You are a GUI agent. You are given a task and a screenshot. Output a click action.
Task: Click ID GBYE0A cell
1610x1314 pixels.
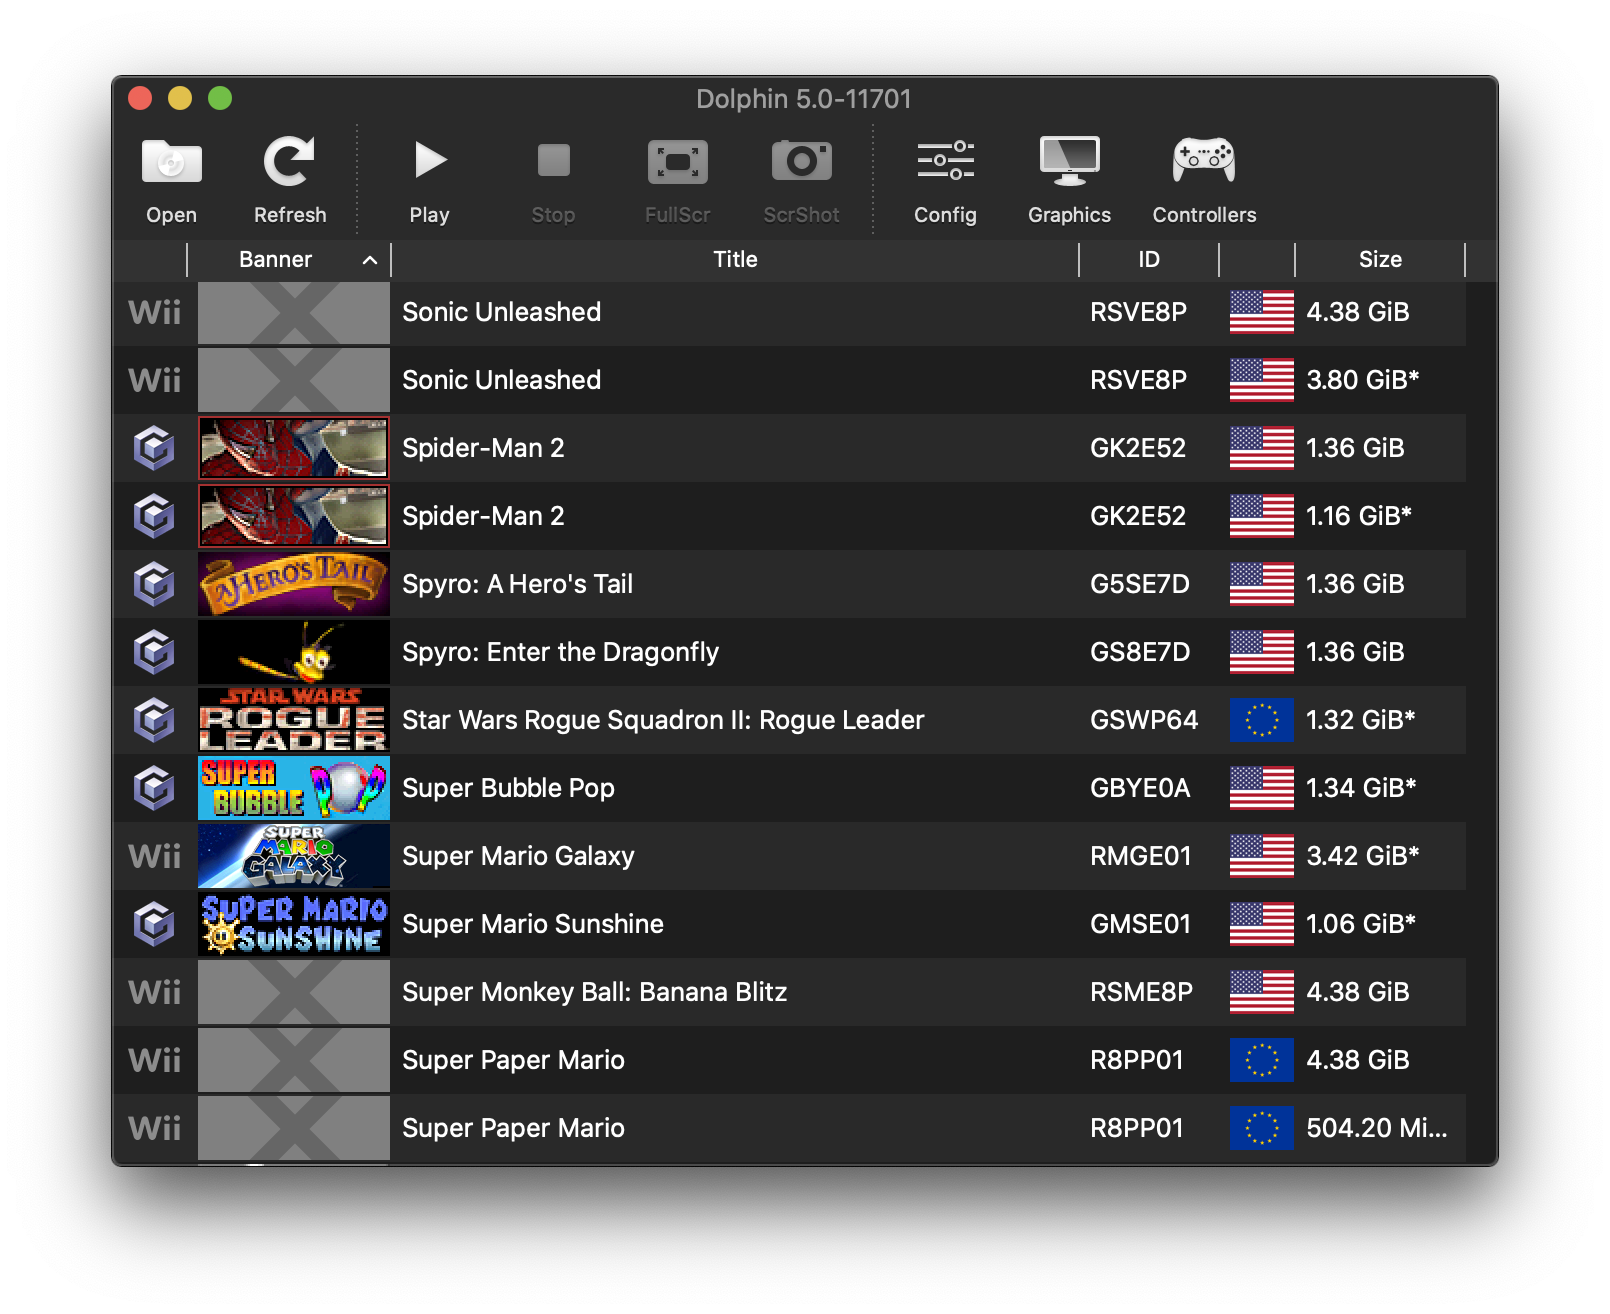point(1140,788)
